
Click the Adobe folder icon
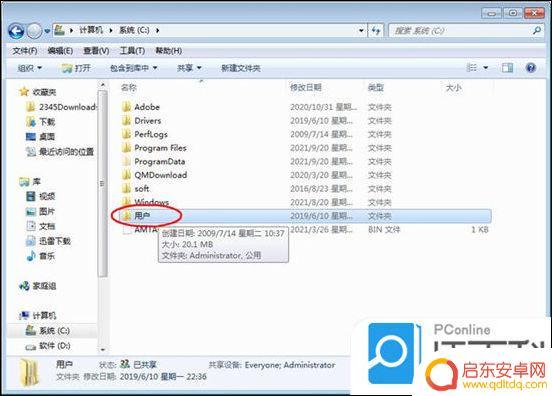point(126,107)
